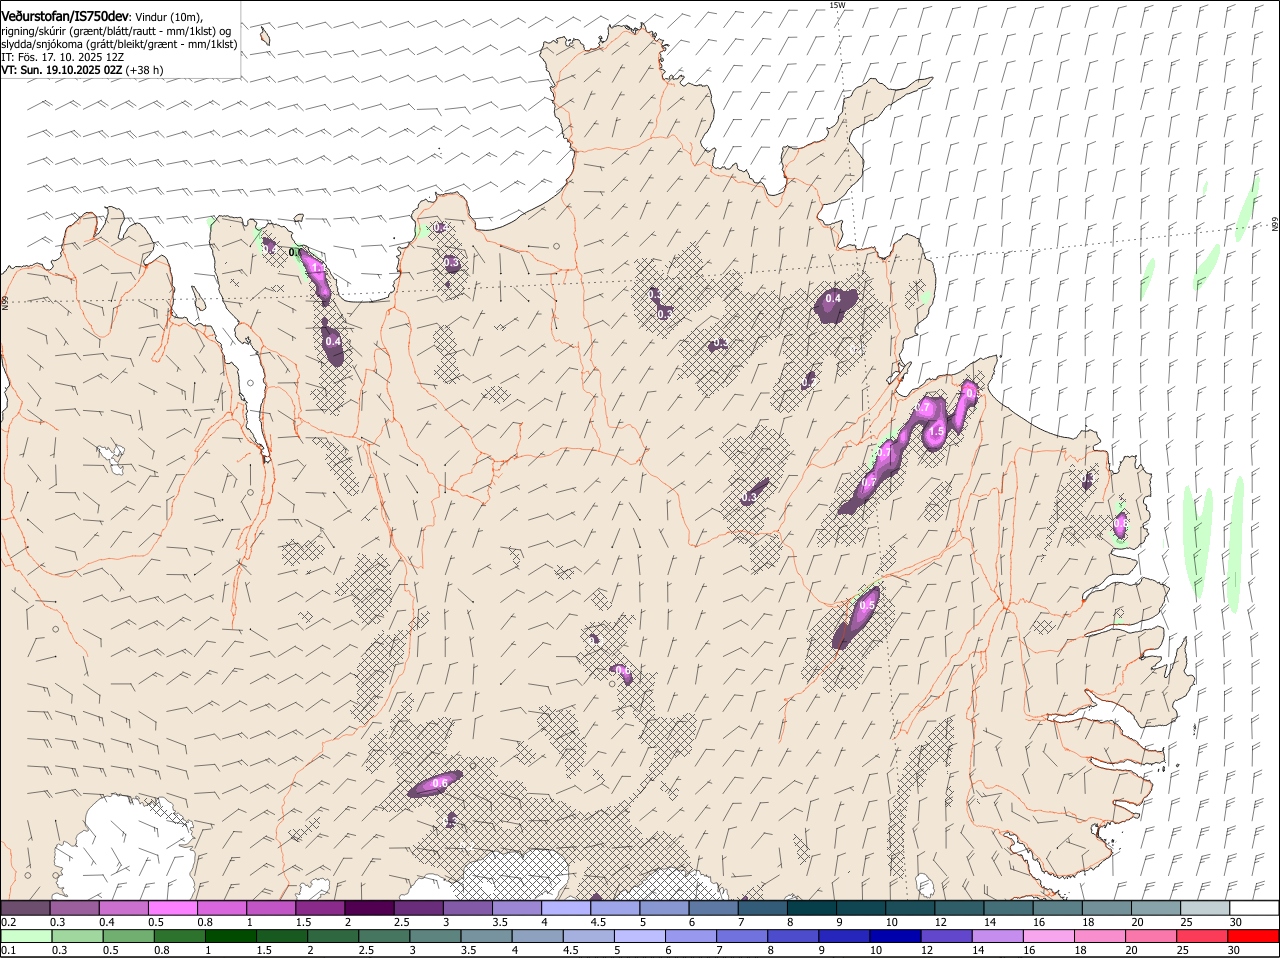Pick the upper legend swatch labeled 14

1007,907
